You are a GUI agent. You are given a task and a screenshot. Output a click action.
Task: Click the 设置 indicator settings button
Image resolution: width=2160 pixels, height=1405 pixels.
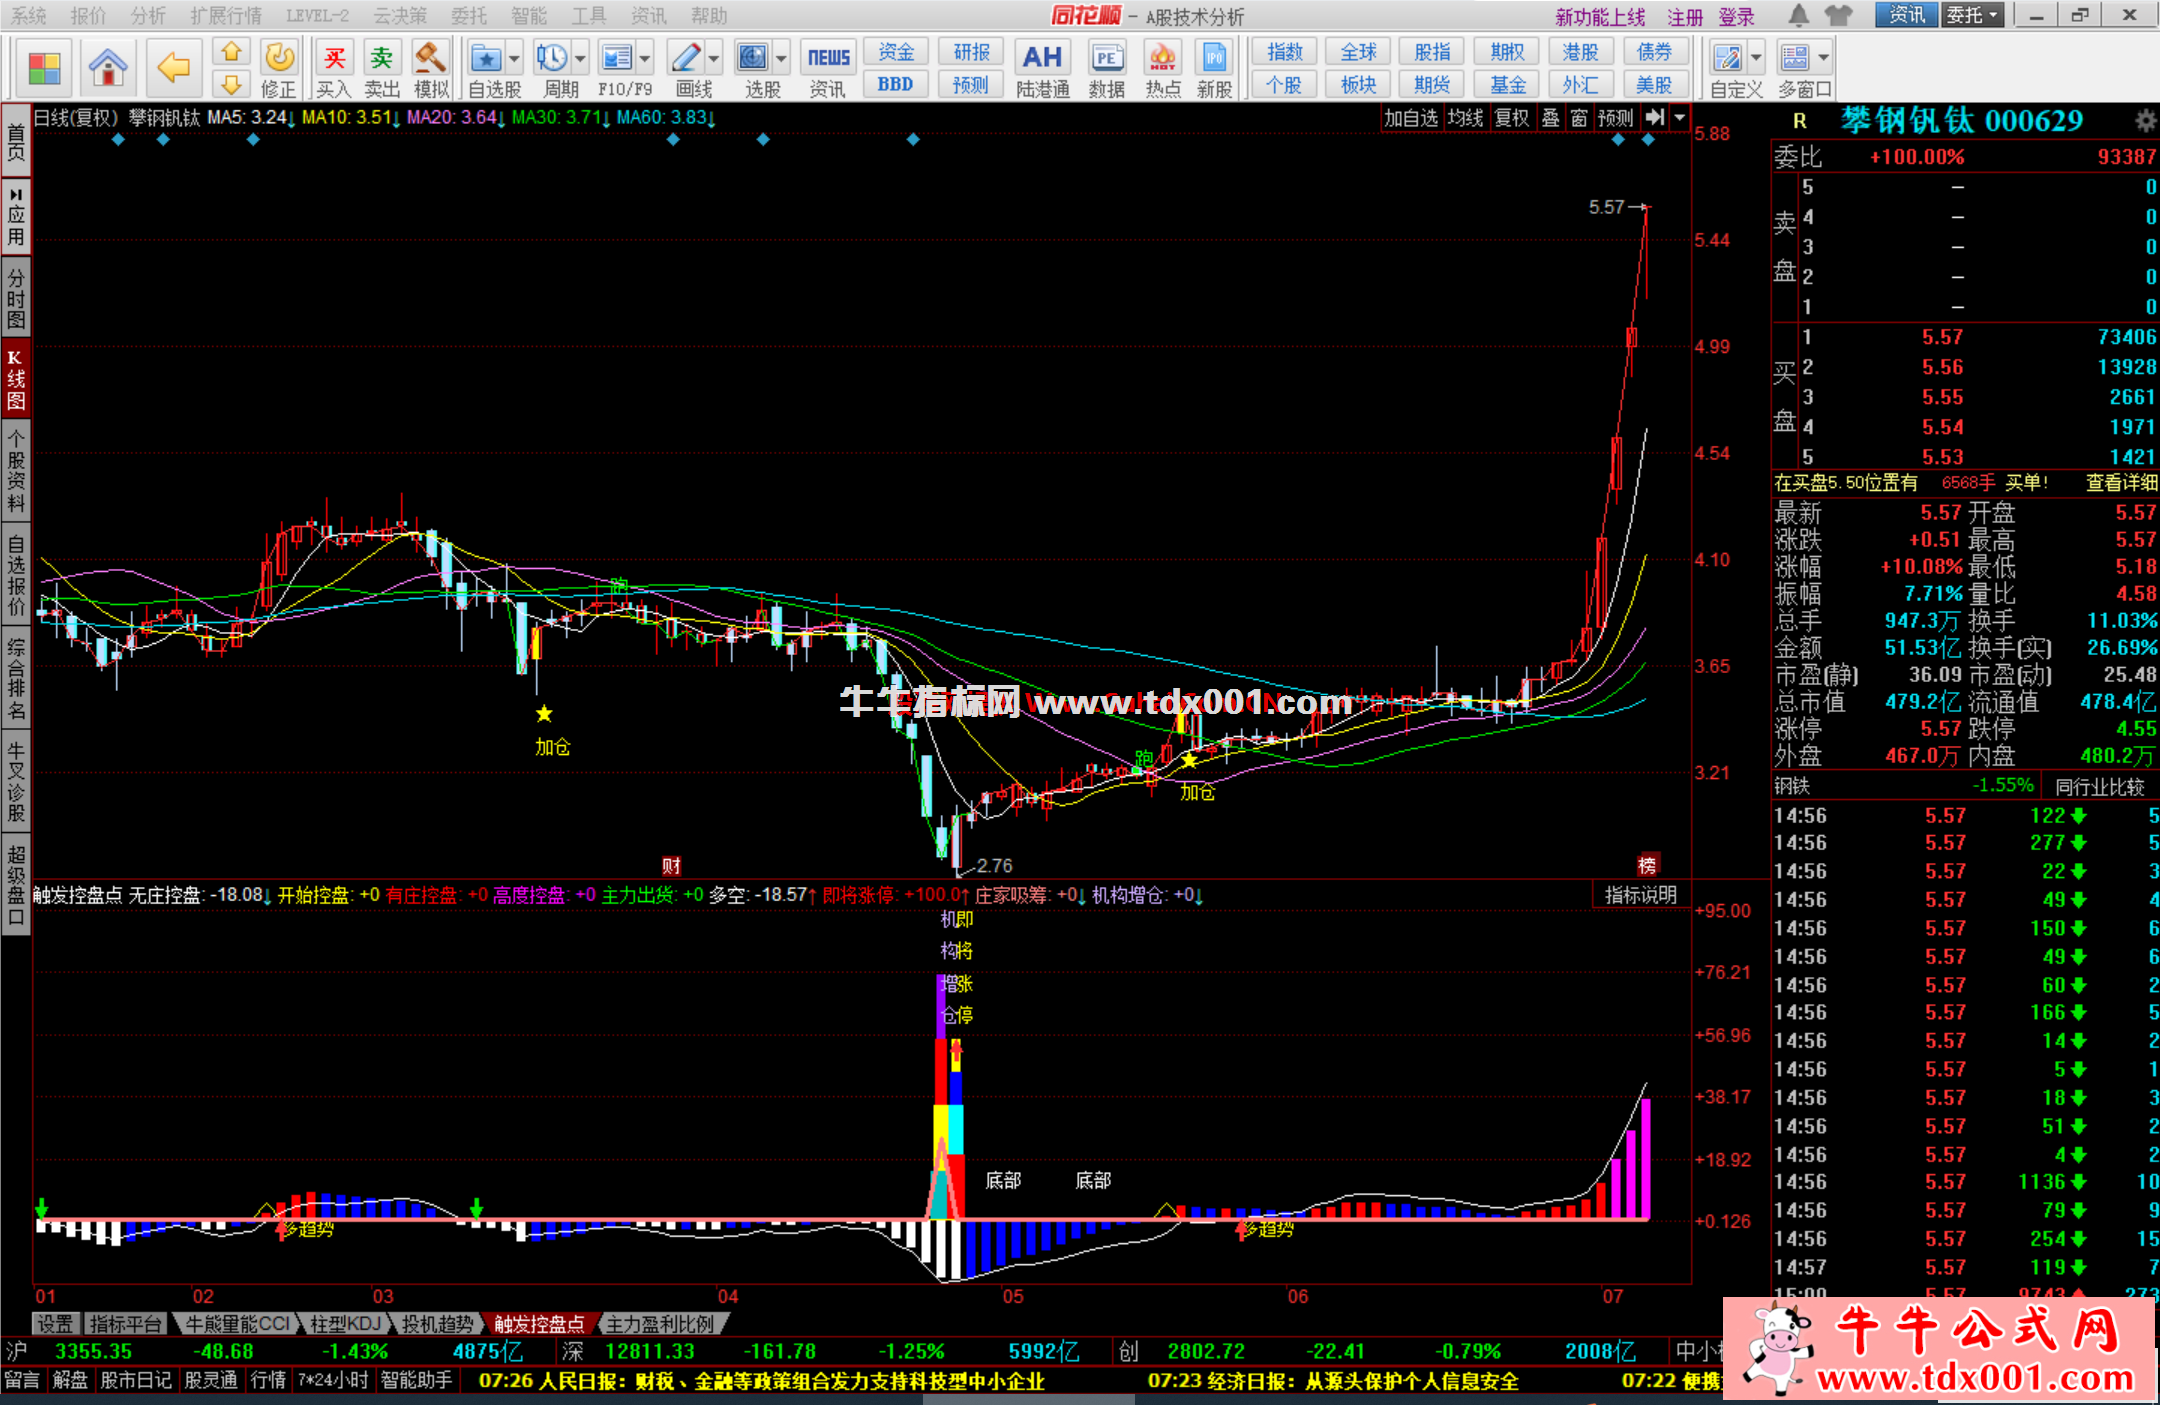[55, 1324]
